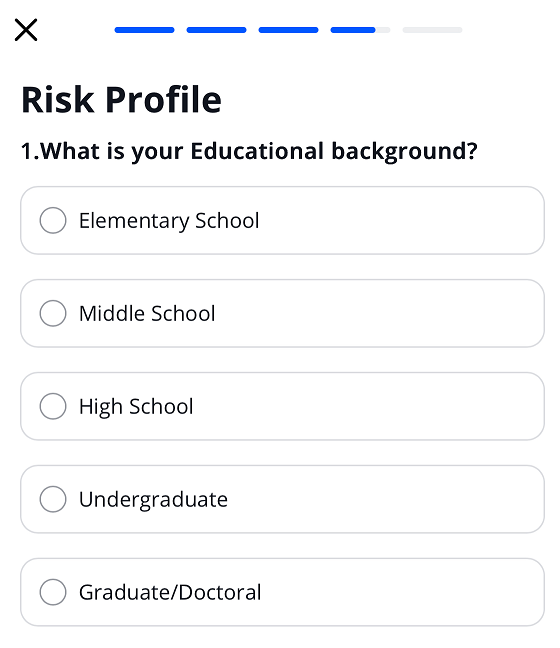Viewport: 560px width, 648px height.
Task: Click the first blue progress segment
Action: (x=145, y=30)
